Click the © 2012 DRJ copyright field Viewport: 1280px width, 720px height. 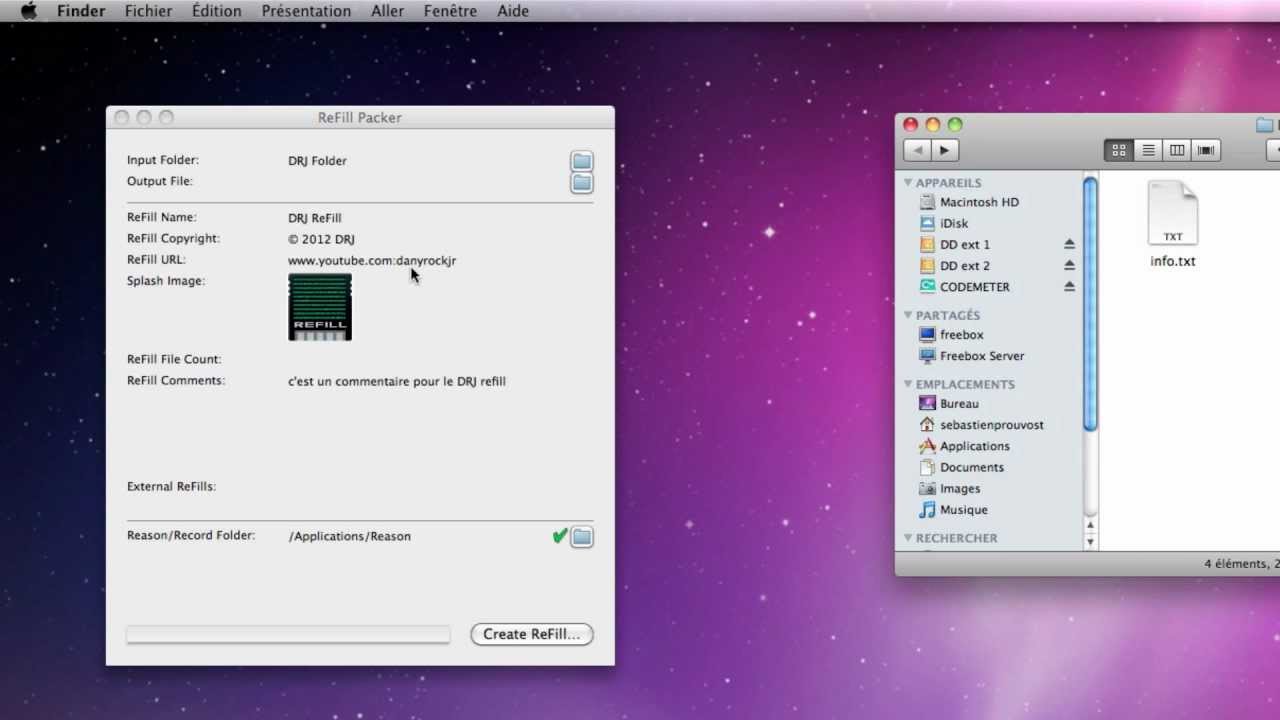click(x=321, y=239)
